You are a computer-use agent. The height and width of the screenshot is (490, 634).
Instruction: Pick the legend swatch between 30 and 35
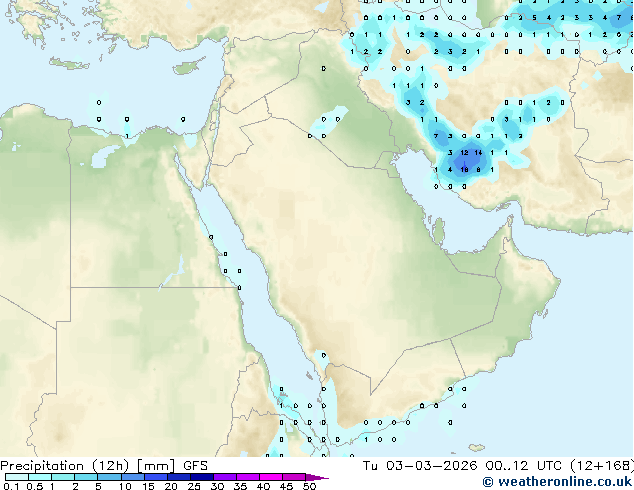point(225,477)
